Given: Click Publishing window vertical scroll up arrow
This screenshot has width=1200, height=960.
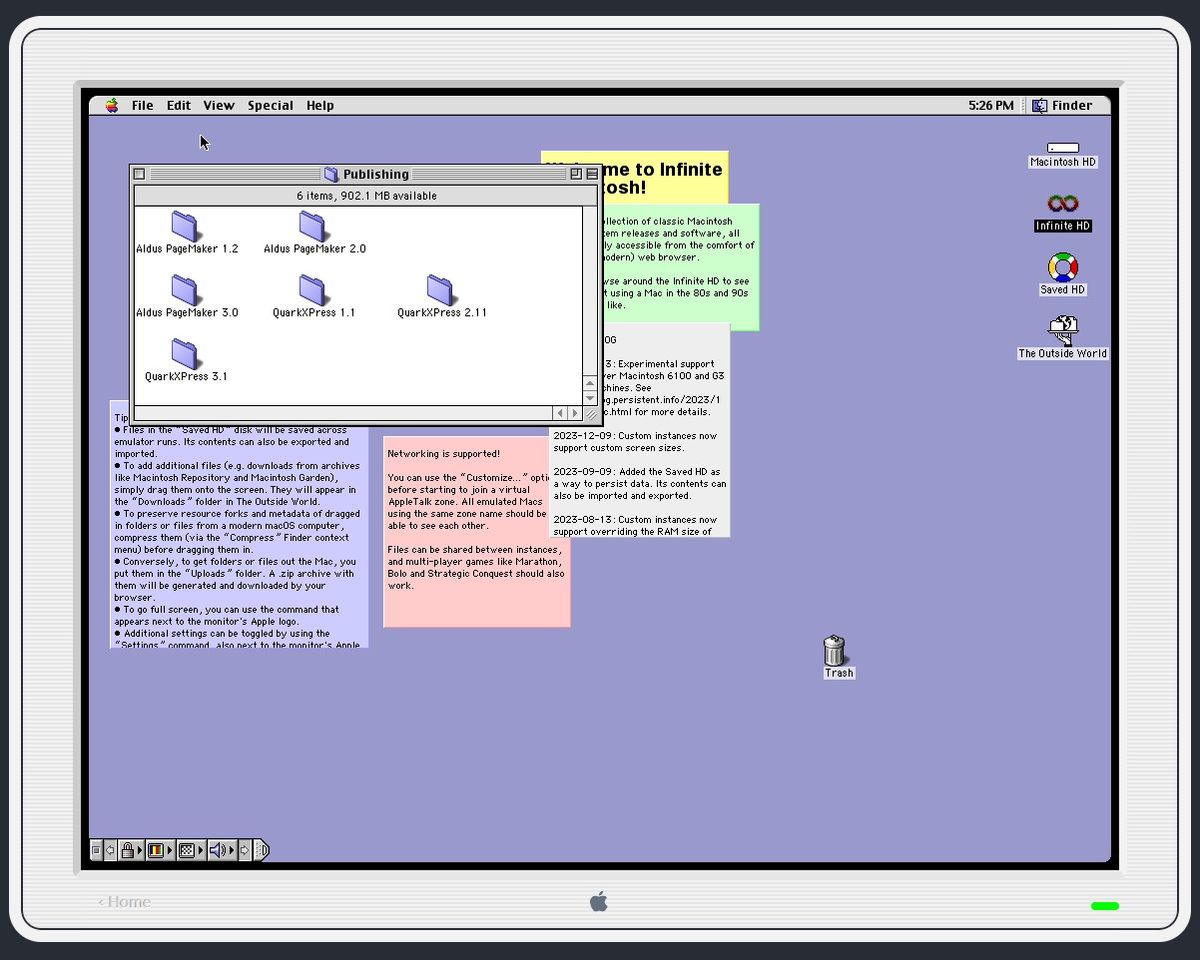Looking at the screenshot, I should (590, 383).
